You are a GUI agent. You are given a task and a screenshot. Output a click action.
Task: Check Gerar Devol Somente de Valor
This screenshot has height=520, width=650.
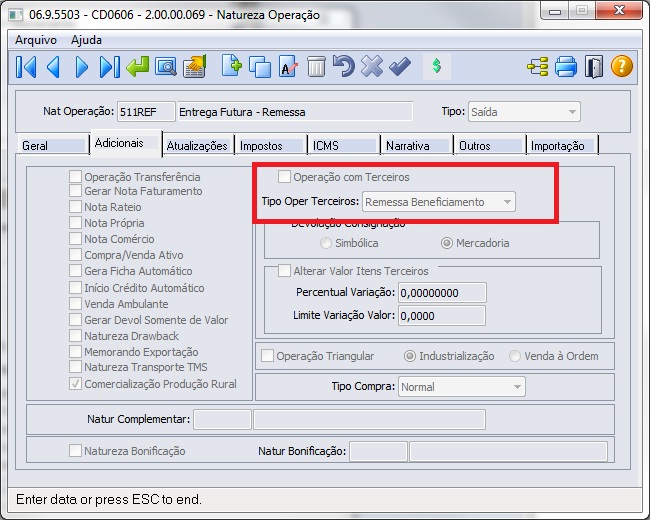point(75,319)
